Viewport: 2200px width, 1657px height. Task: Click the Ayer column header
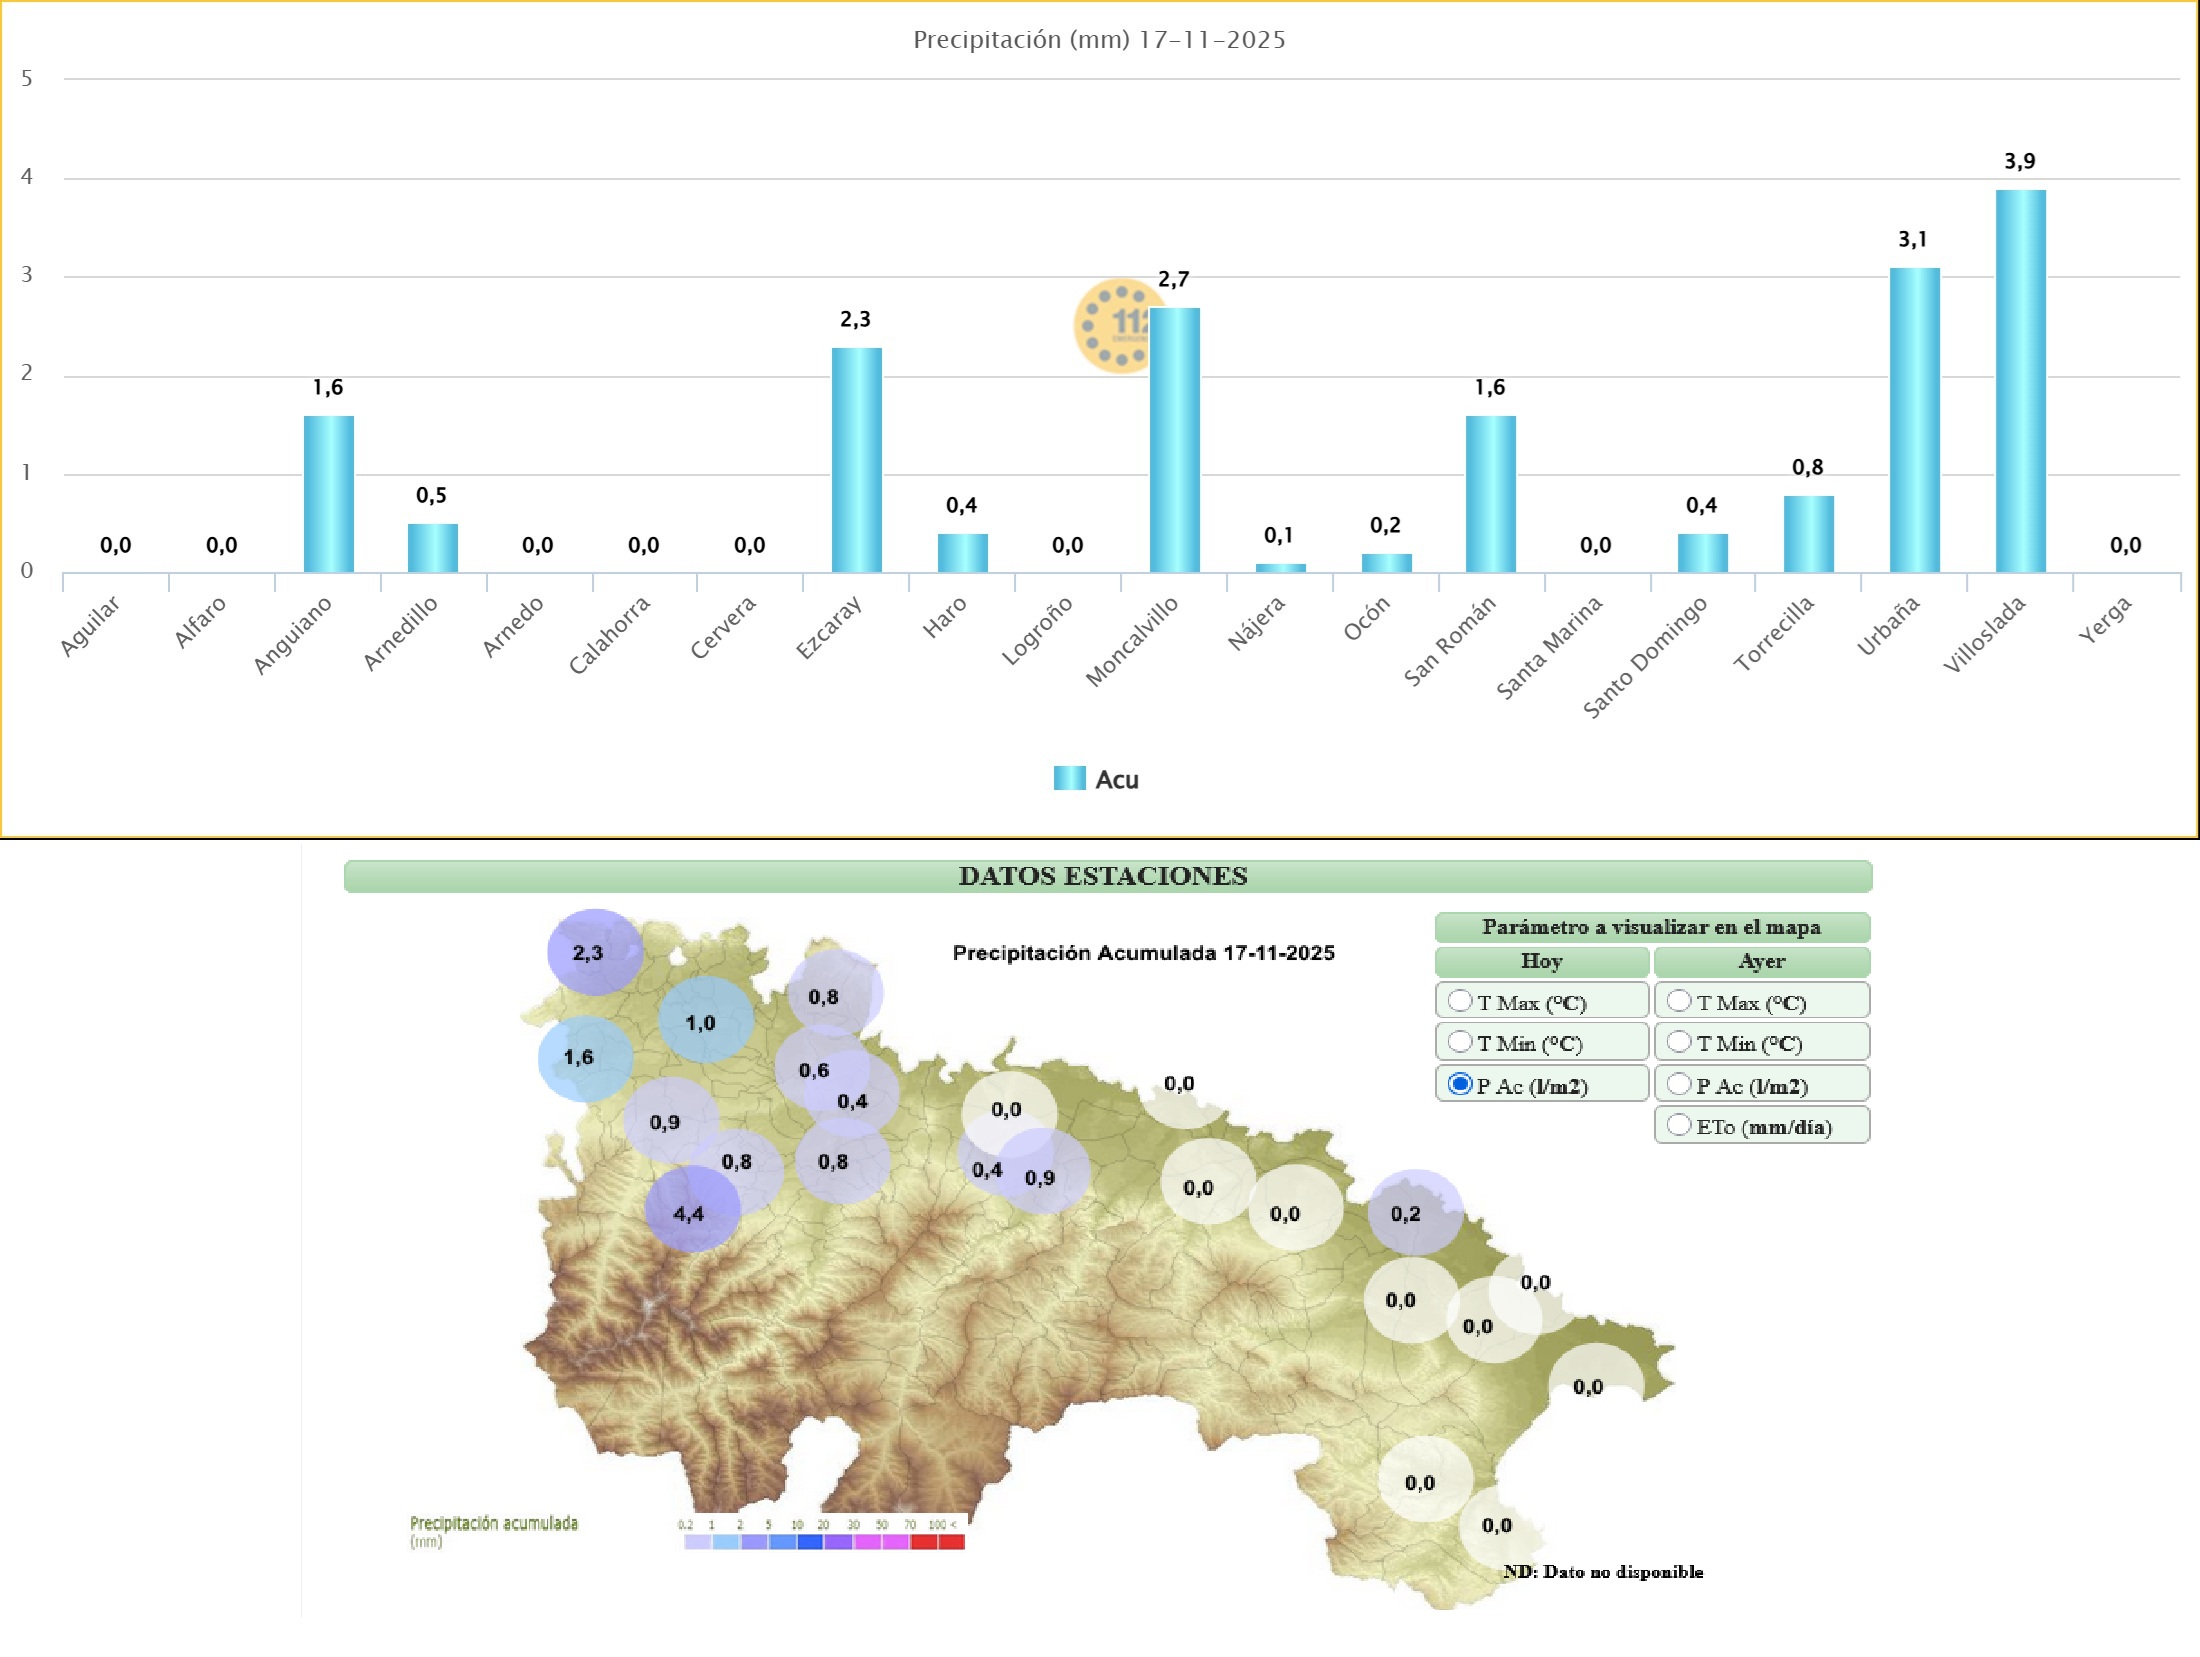click(1762, 961)
